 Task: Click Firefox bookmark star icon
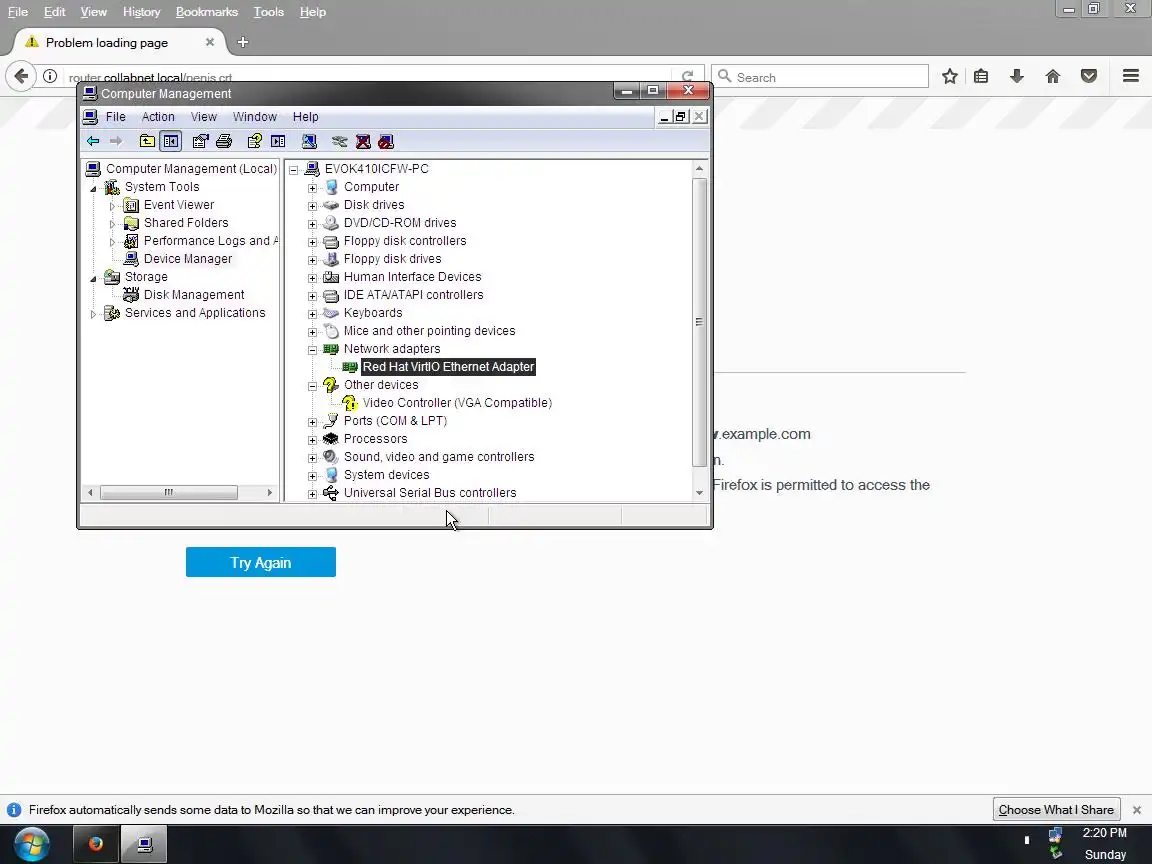tap(949, 76)
